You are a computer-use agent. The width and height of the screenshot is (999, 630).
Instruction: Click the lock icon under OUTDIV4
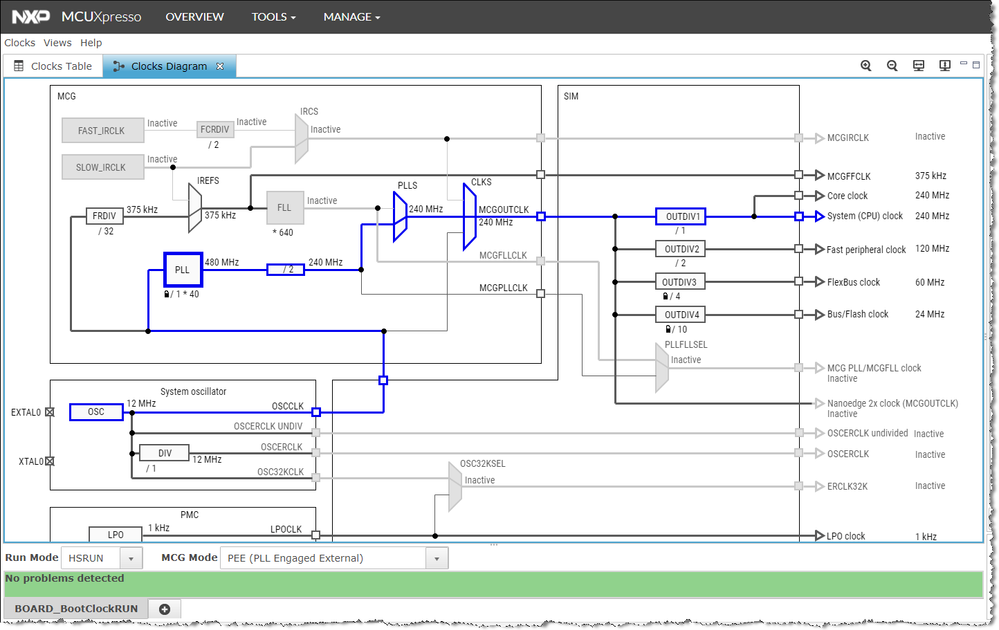click(x=668, y=329)
